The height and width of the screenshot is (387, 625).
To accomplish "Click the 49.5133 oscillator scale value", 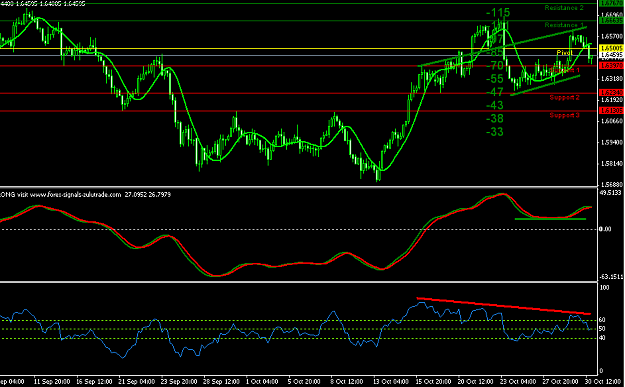I will coord(611,193).
